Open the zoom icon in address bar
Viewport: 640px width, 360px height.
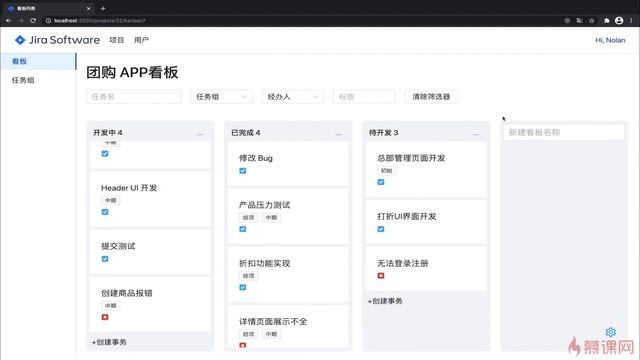click(567, 20)
